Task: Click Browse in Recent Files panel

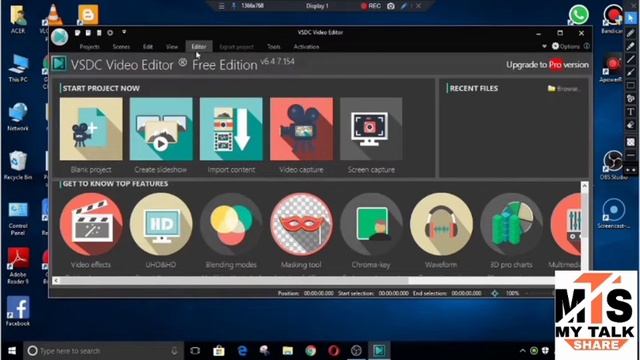Action: click(x=564, y=89)
